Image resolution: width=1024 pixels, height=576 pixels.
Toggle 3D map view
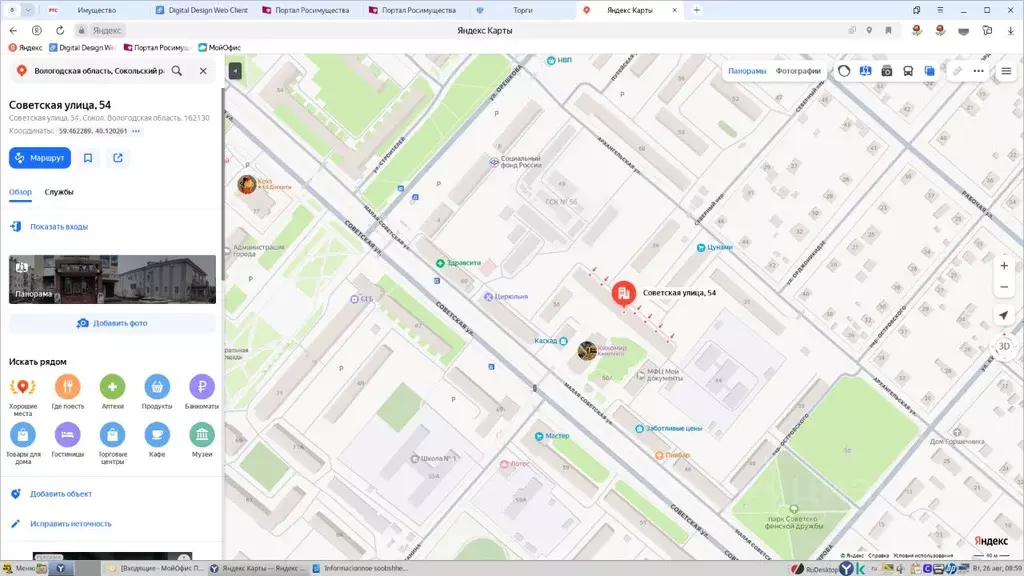click(x=1004, y=346)
